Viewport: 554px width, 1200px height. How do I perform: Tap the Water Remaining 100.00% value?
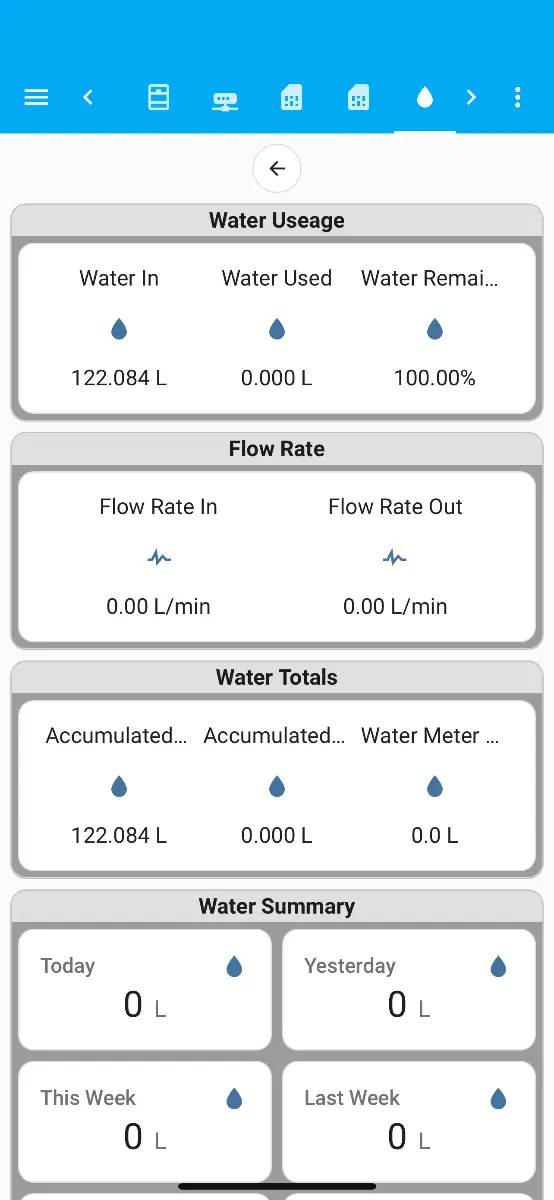(x=435, y=378)
